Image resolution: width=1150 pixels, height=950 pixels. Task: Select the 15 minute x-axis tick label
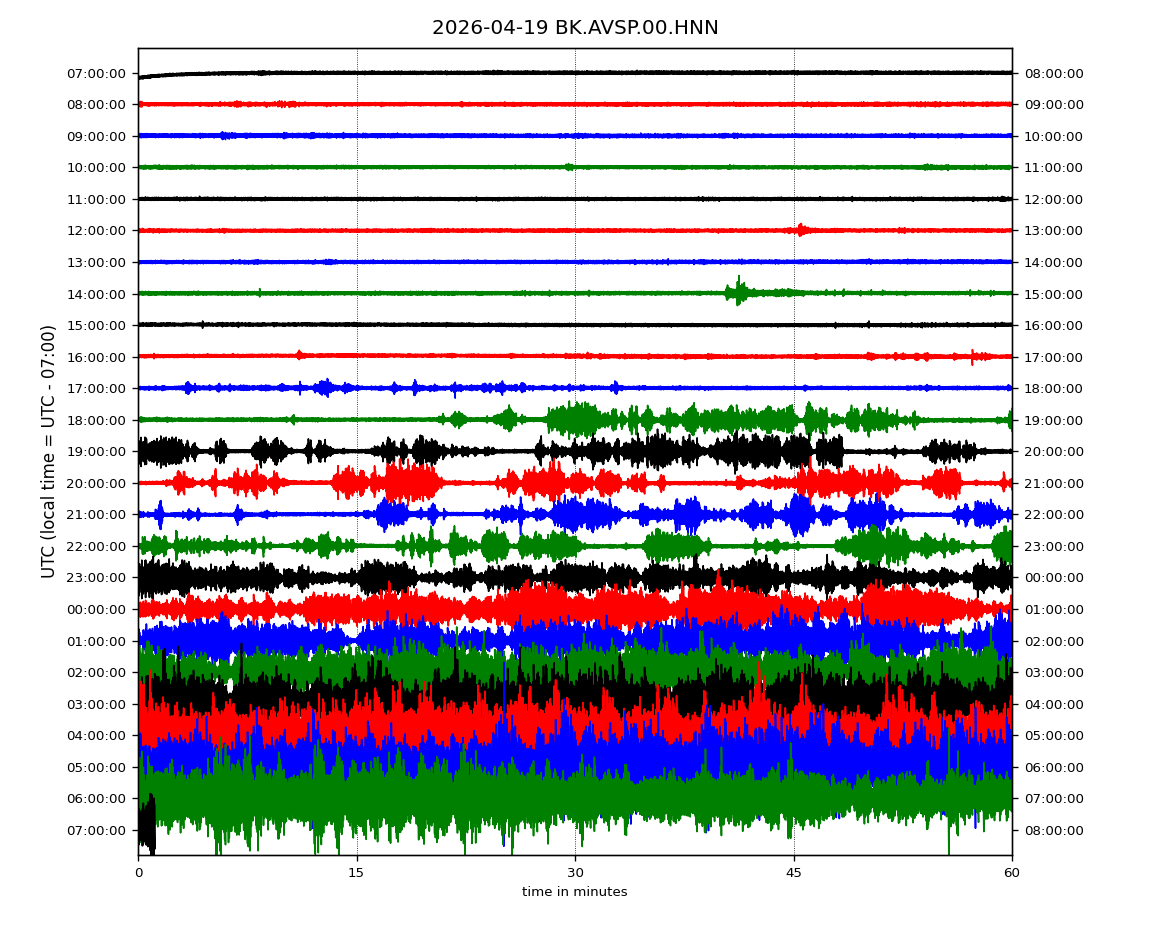357,873
